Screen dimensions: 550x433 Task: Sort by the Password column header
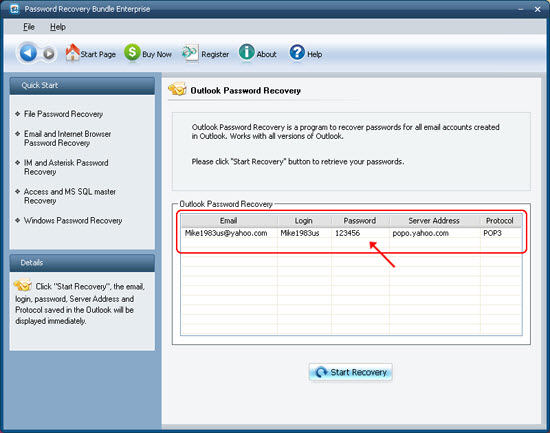coord(360,221)
